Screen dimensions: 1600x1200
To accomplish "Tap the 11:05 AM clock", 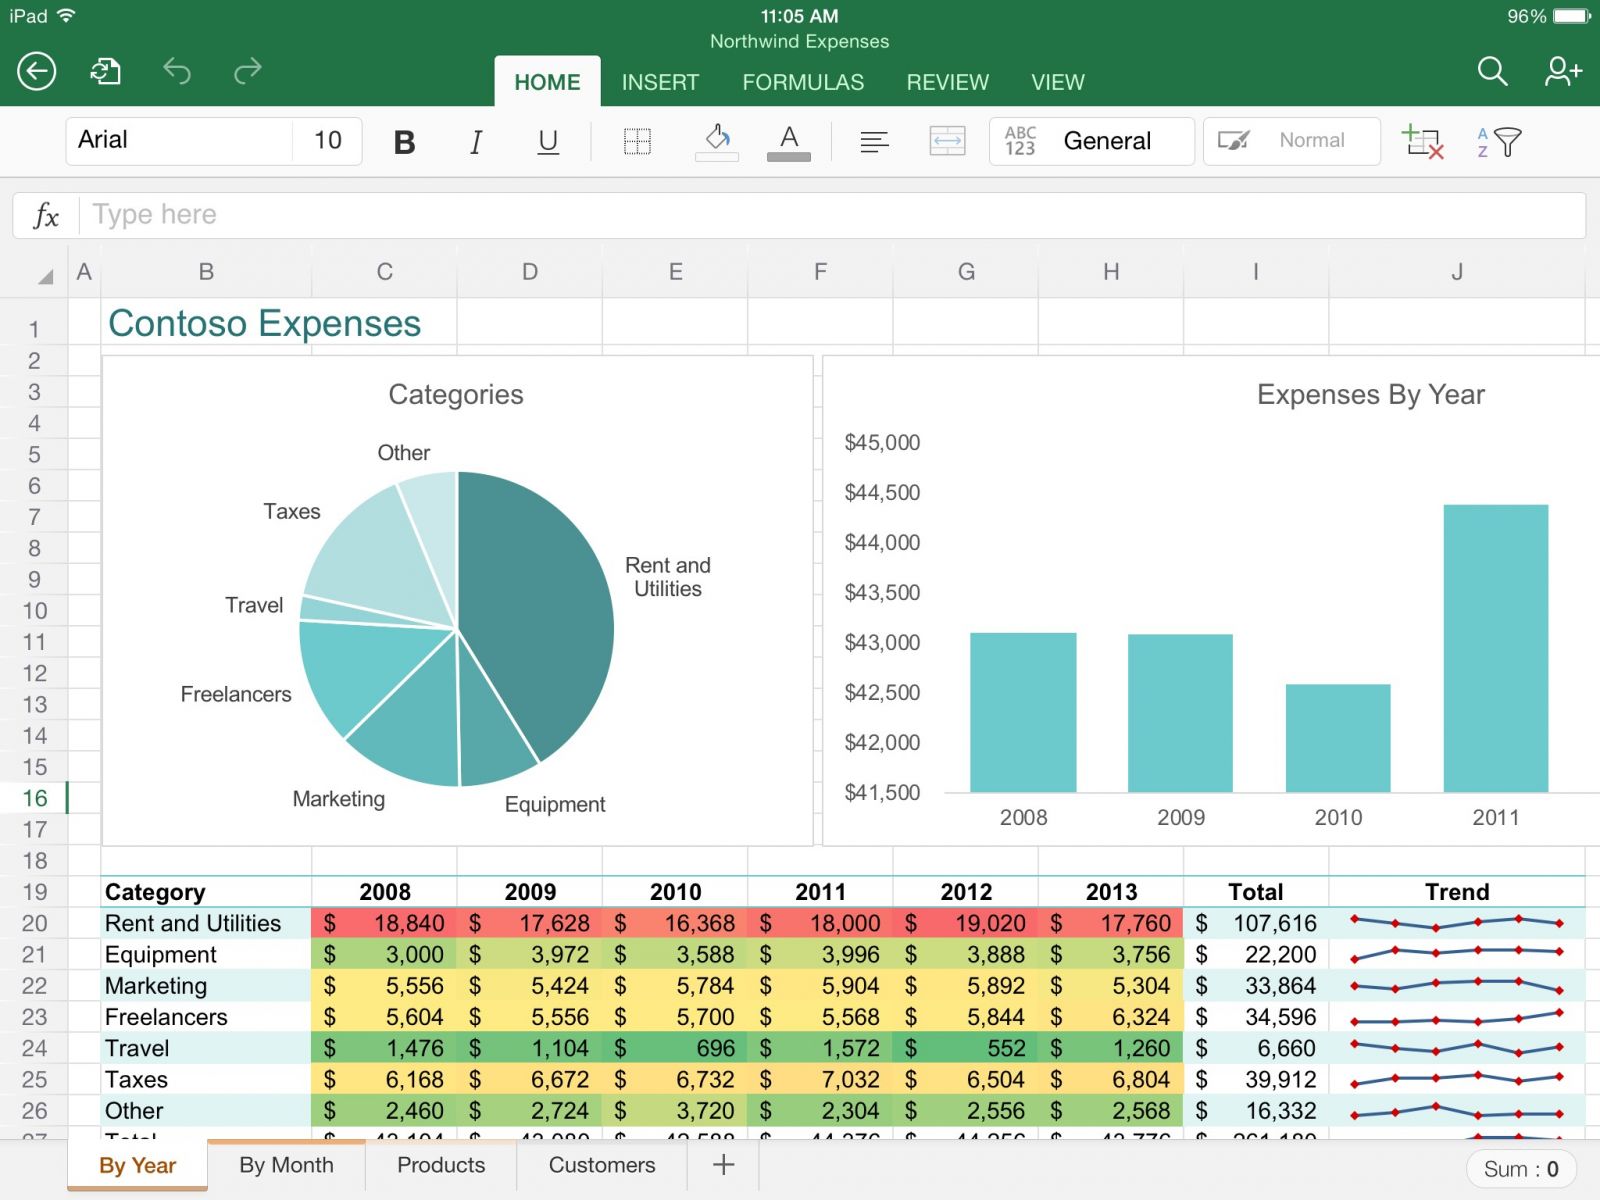I will coord(799,16).
